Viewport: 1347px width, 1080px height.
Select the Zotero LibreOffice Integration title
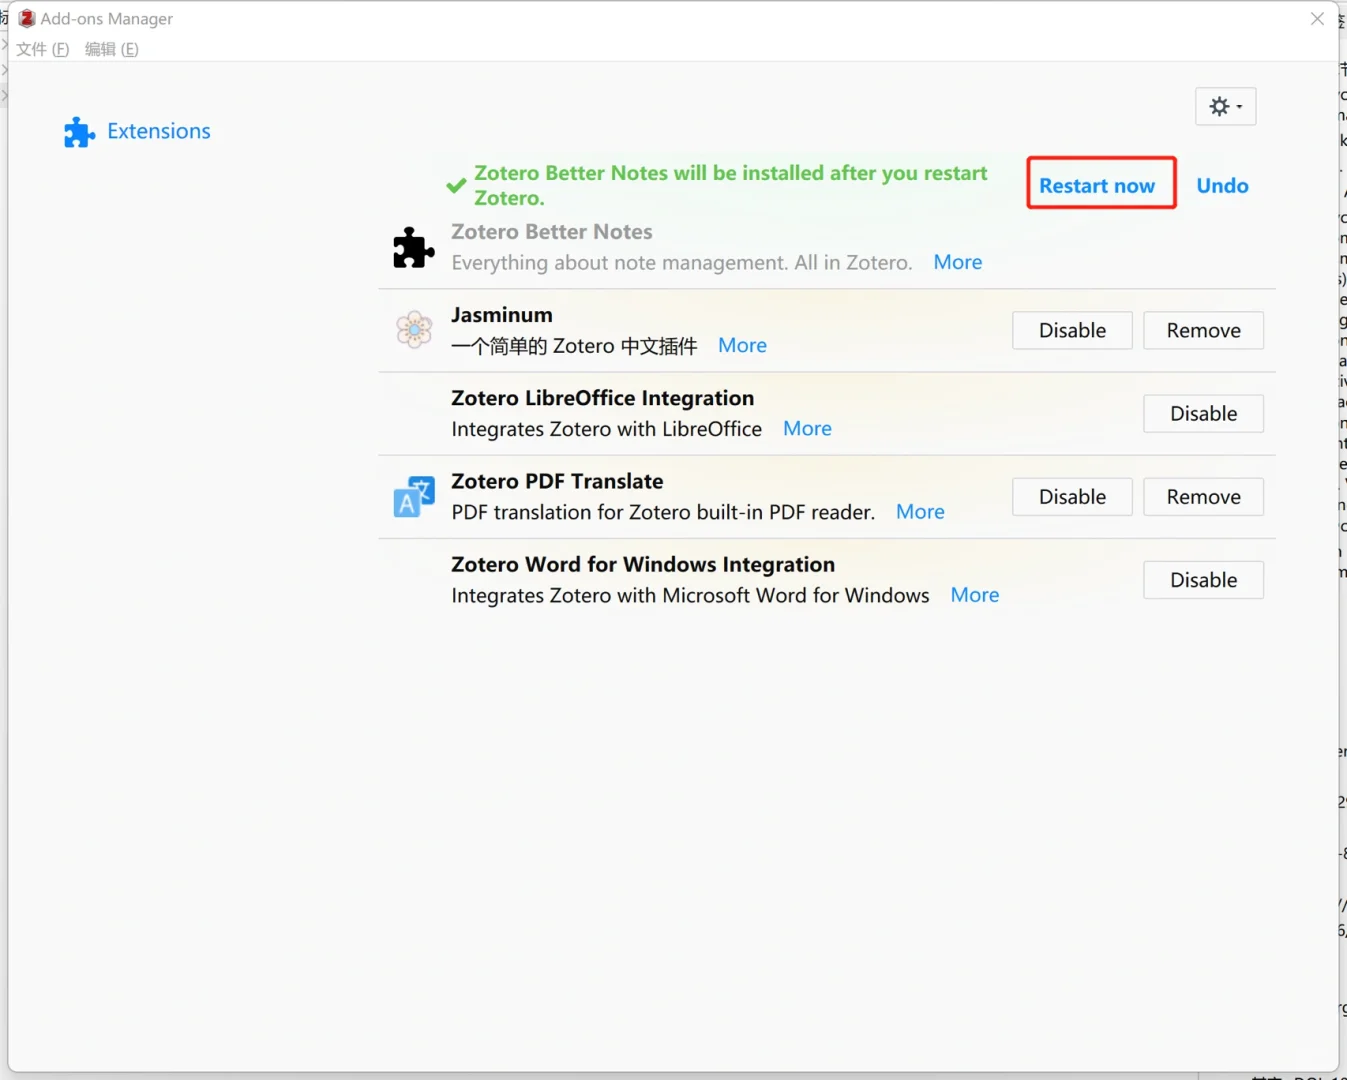(603, 398)
